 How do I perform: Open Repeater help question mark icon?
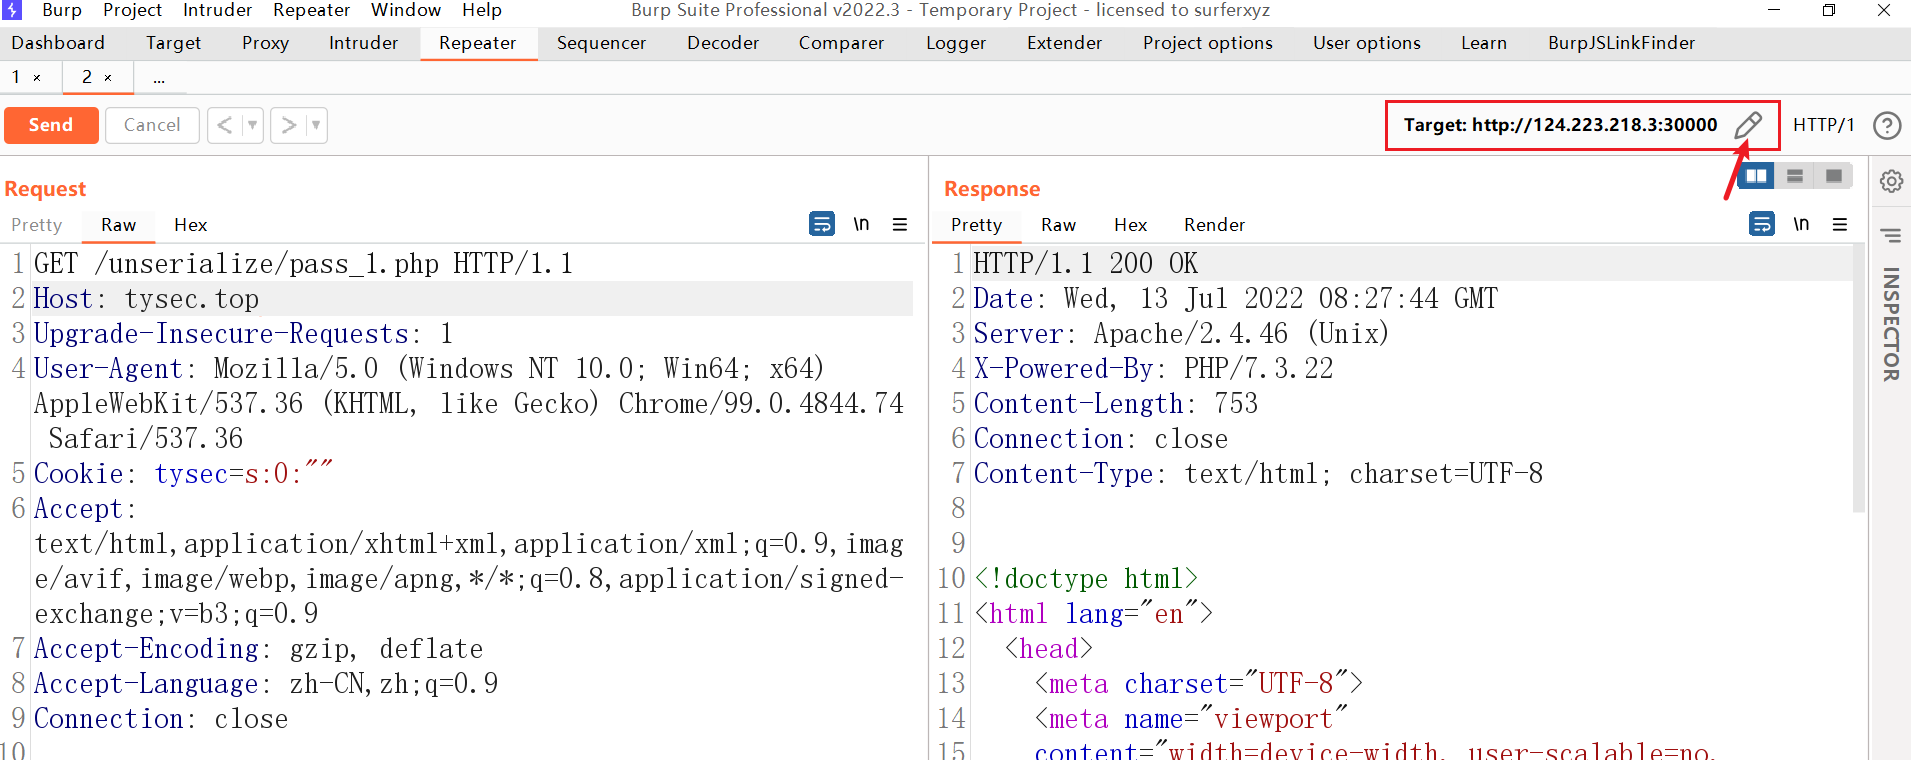(x=1887, y=125)
